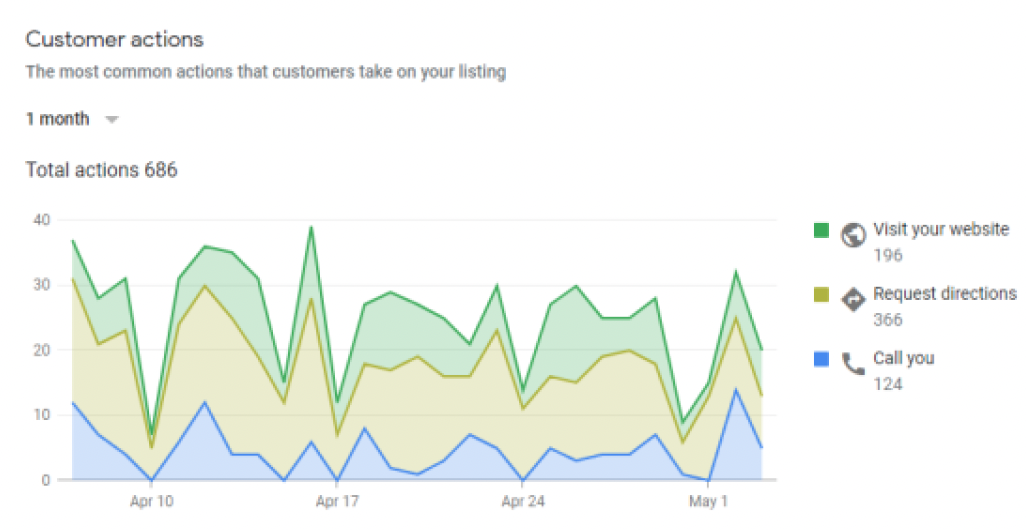Viewport: 1026px width, 530px height.
Task: Click the olive Request directions legend swatch
Action: 821,295
